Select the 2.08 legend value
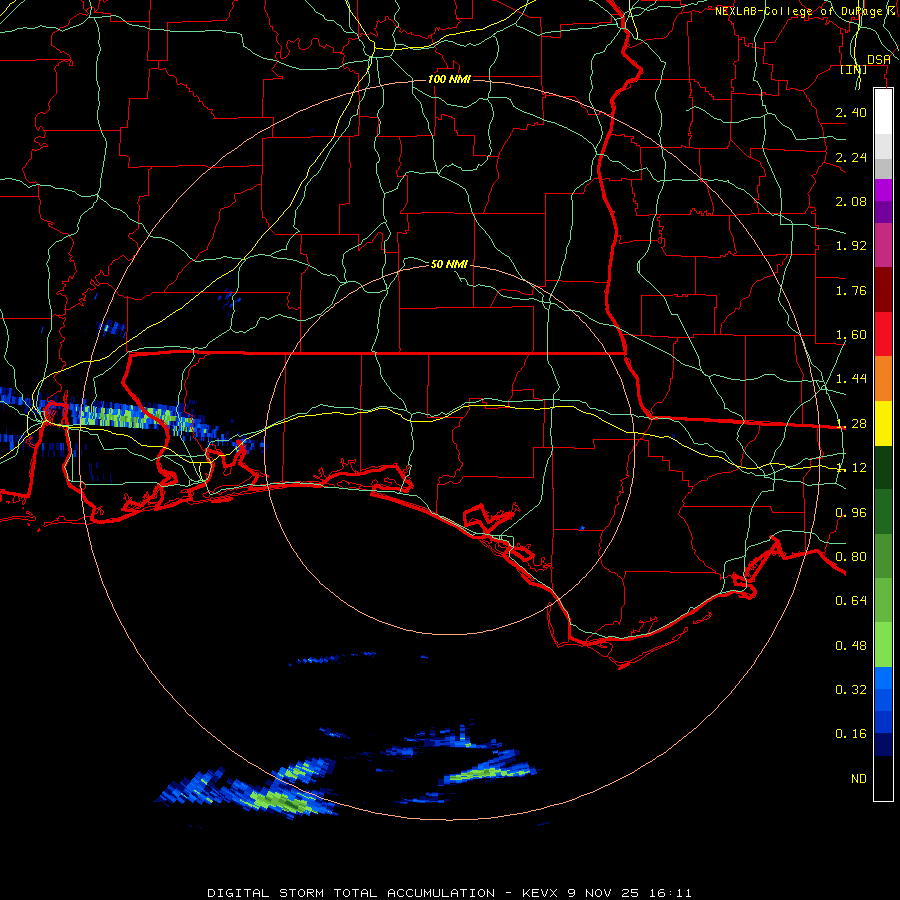The height and width of the screenshot is (900, 900). coord(851,201)
